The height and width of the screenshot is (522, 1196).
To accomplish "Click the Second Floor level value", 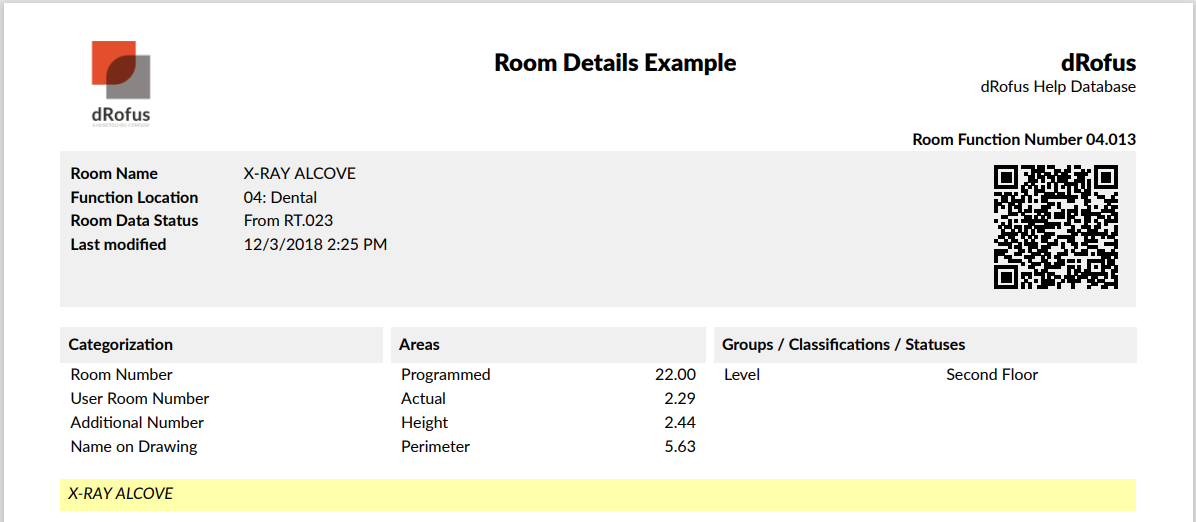I will coord(992,375).
